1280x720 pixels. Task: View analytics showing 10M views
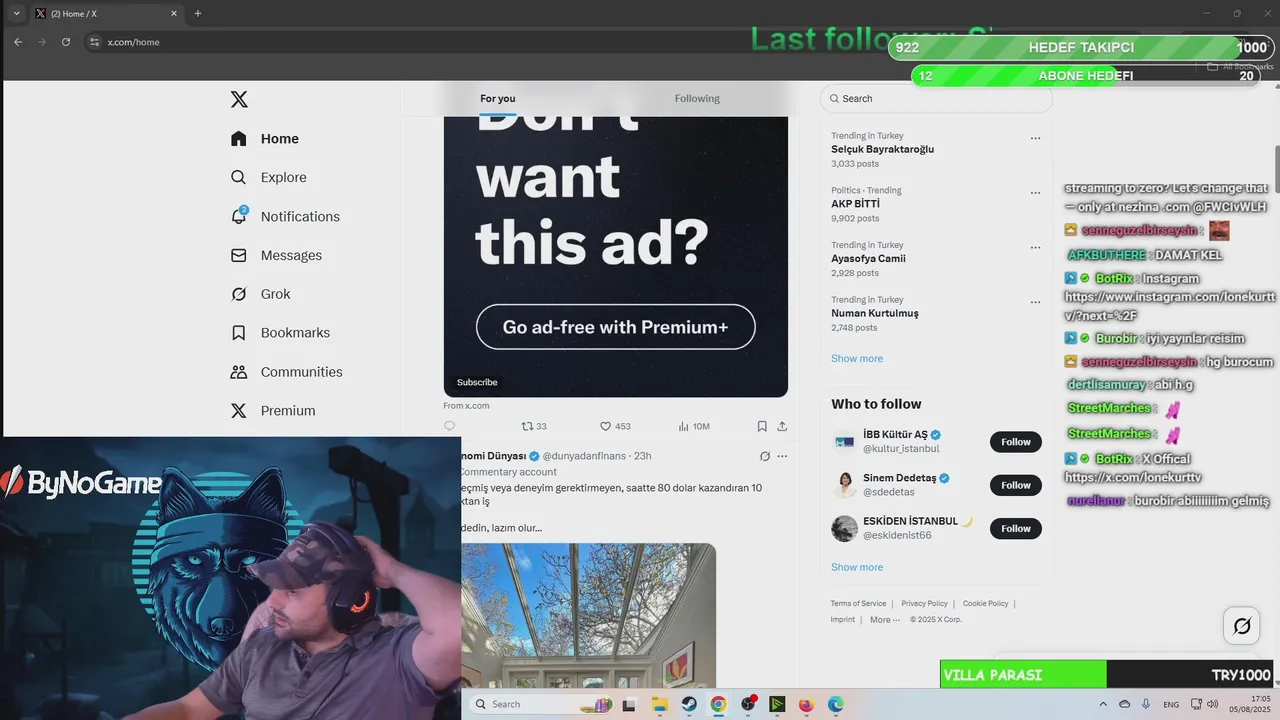tap(694, 426)
